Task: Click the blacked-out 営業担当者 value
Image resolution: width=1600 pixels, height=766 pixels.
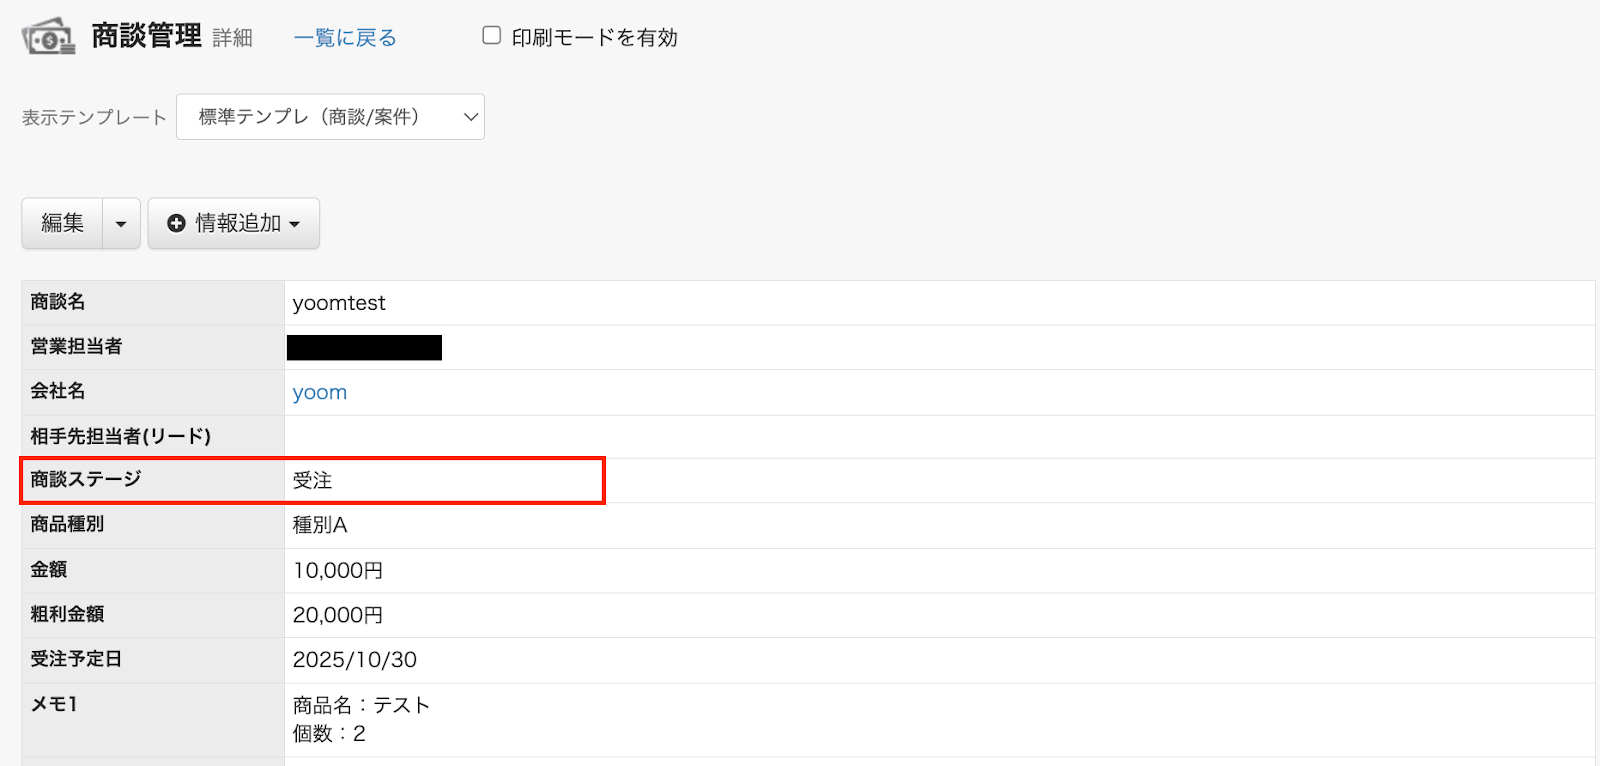Action: click(364, 347)
